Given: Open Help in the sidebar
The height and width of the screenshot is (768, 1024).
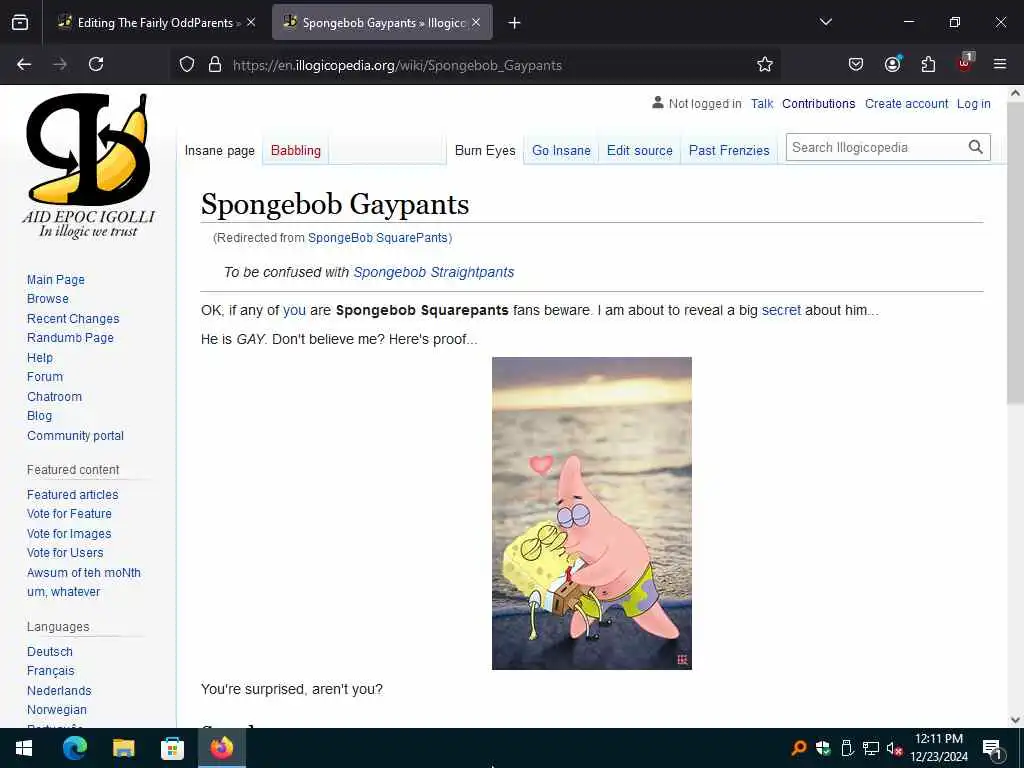Looking at the screenshot, I should [x=40, y=358].
